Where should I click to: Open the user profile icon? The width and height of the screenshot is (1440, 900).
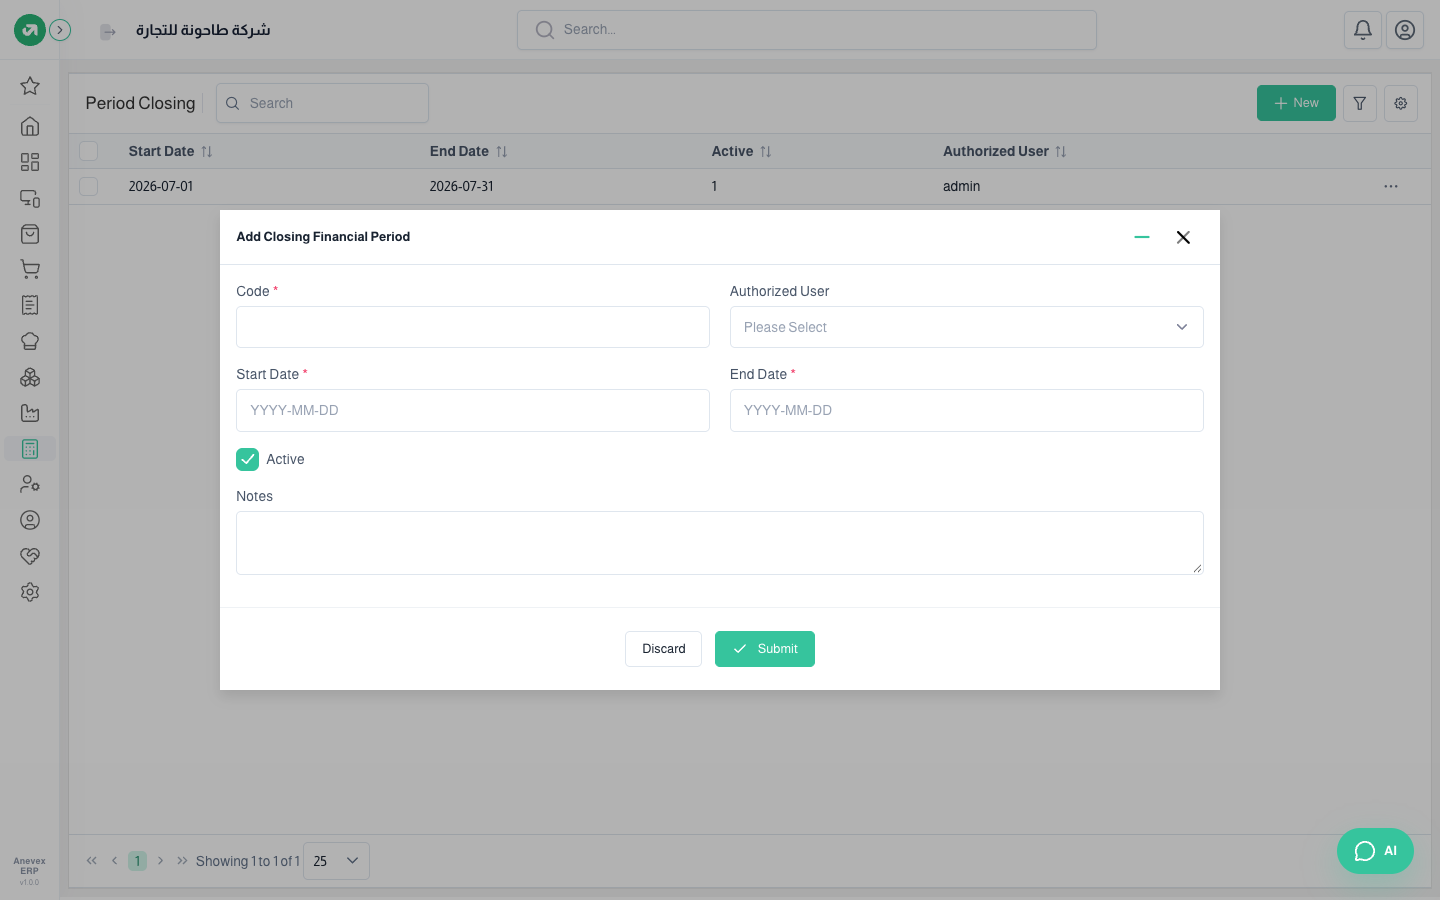(1405, 30)
